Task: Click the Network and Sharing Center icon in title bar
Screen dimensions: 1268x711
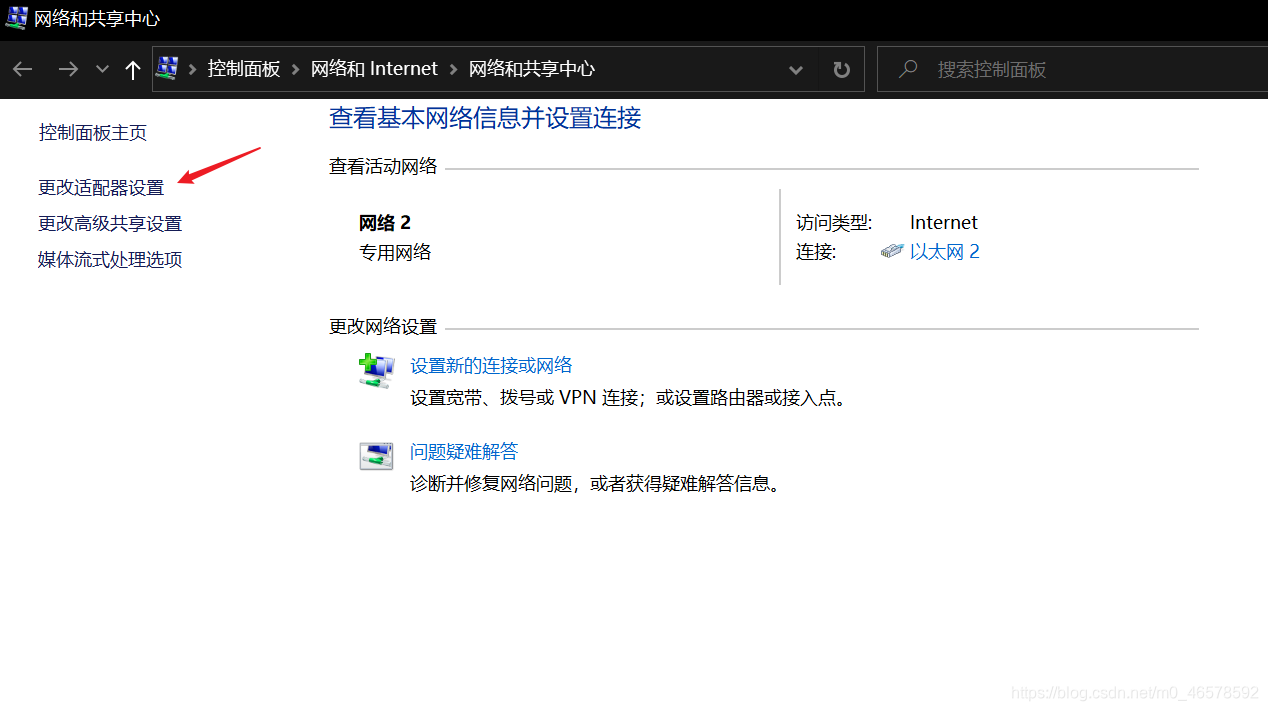Action: click(x=16, y=17)
